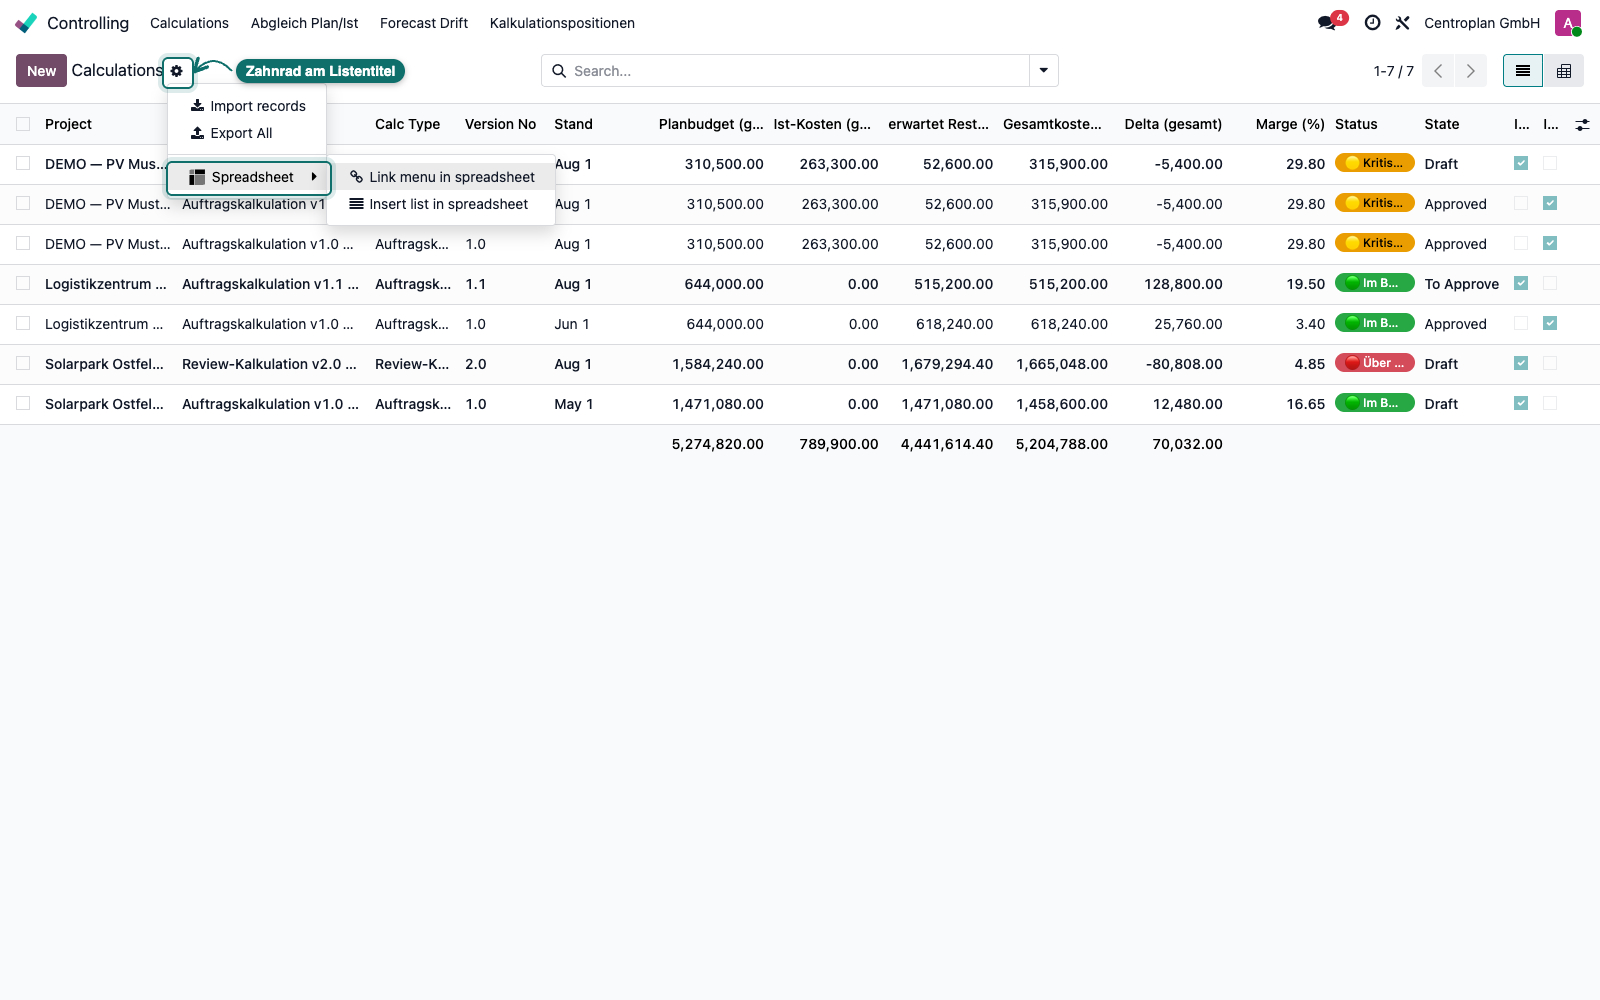Click the Jun 1 stand date

(572, 324)
